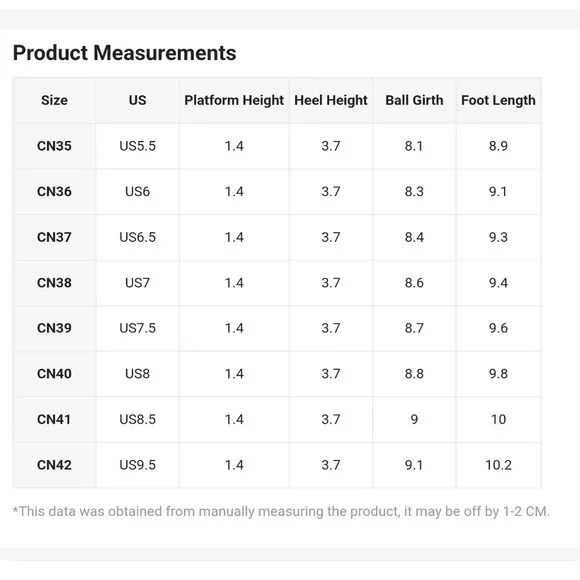
Task: Click the Product Measurements heading
Action: coord(124,53)
